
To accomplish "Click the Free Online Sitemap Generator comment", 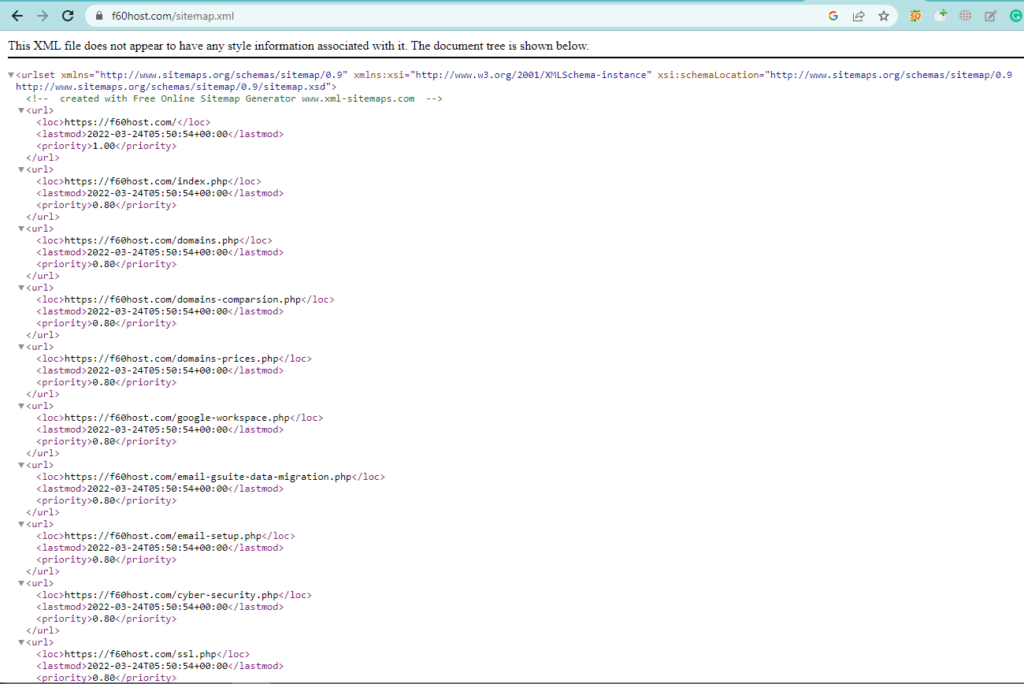I will click(234, 99).
